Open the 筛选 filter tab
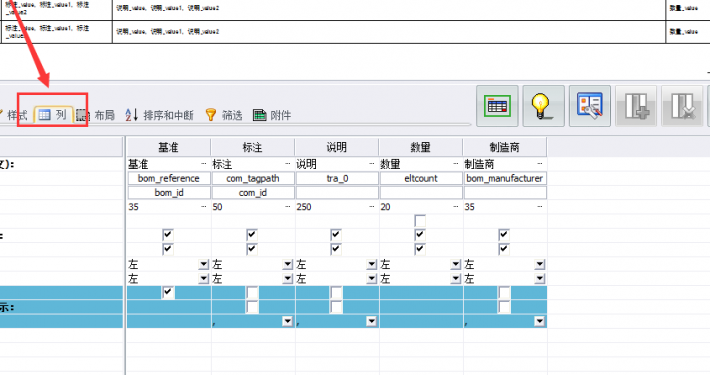Image resolution: width=710 pixels, height=375 pixels. [224, 115]
